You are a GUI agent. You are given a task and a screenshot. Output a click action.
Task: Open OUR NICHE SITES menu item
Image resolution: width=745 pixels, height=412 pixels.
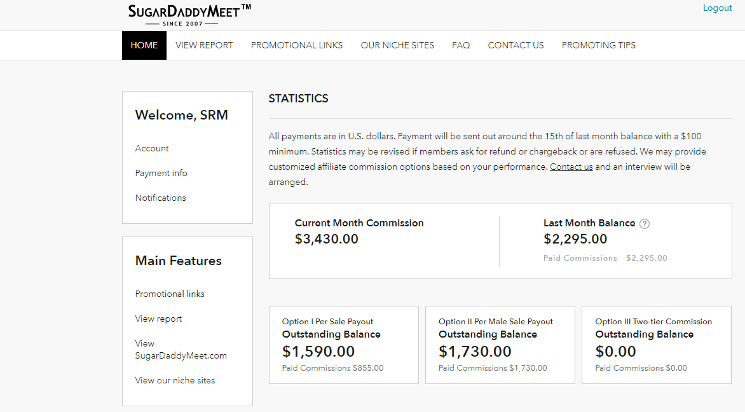click(x=397, y=45)
